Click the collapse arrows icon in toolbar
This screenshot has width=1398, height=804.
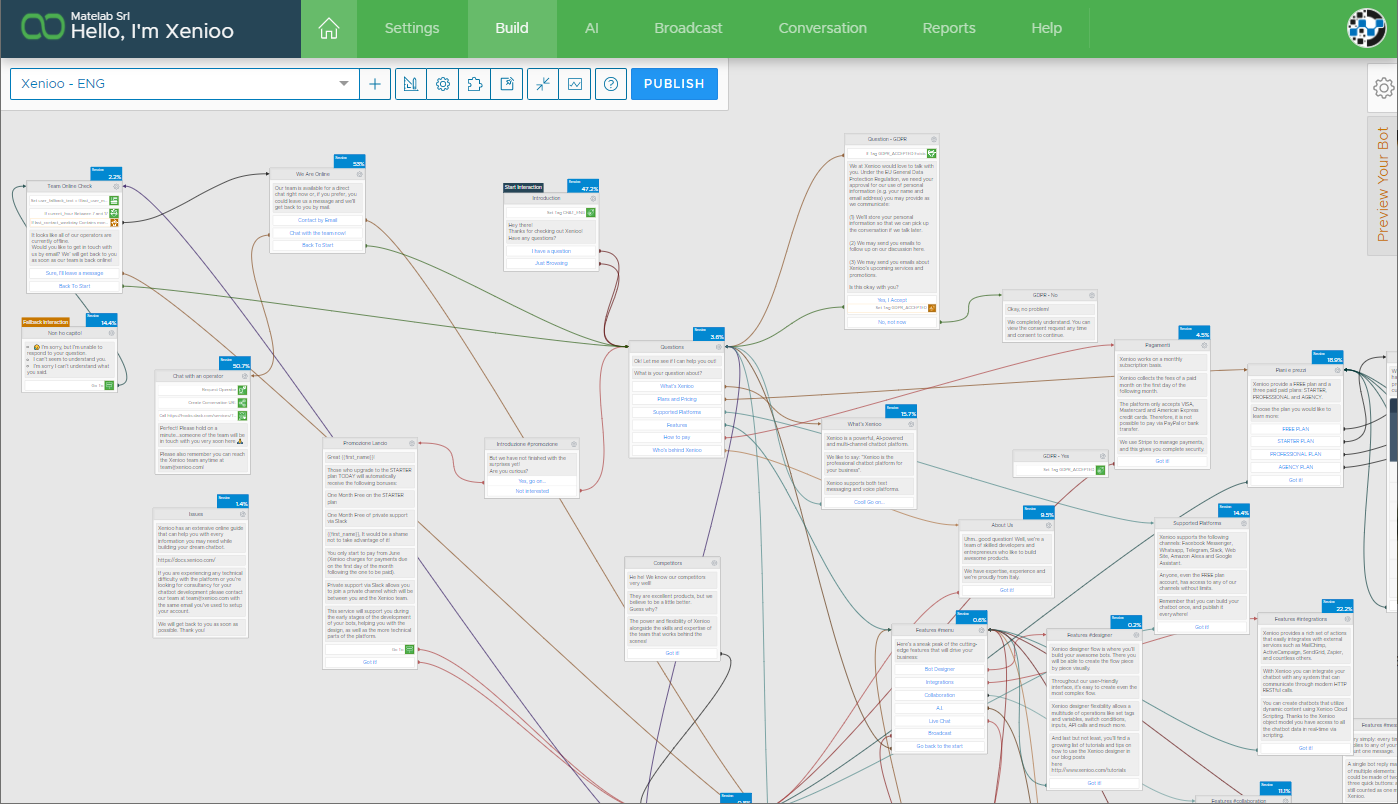click(543, 84)
